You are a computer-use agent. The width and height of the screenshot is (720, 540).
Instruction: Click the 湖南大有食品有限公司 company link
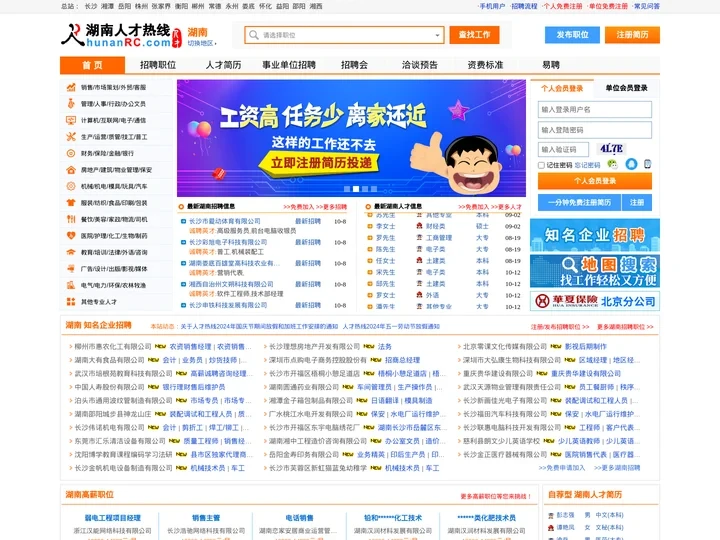coord(109,360)
